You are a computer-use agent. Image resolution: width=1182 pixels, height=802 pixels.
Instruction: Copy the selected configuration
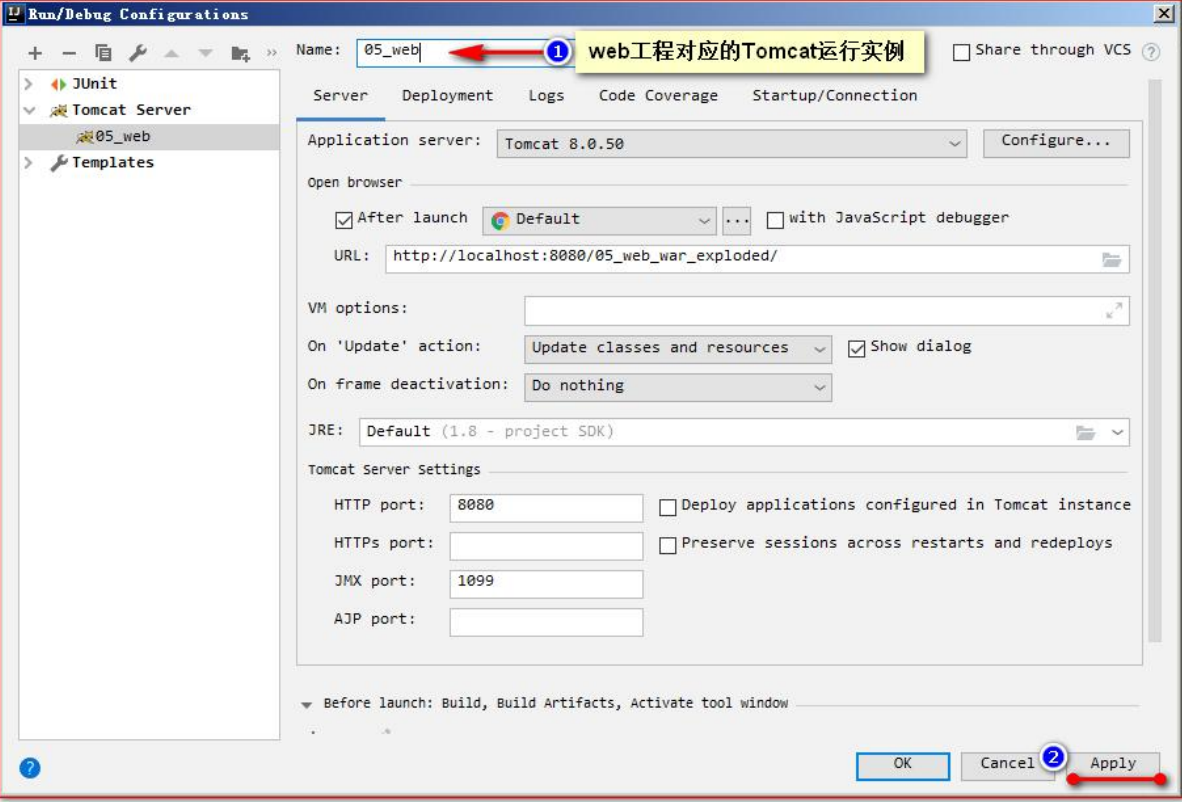pos(103,53)
